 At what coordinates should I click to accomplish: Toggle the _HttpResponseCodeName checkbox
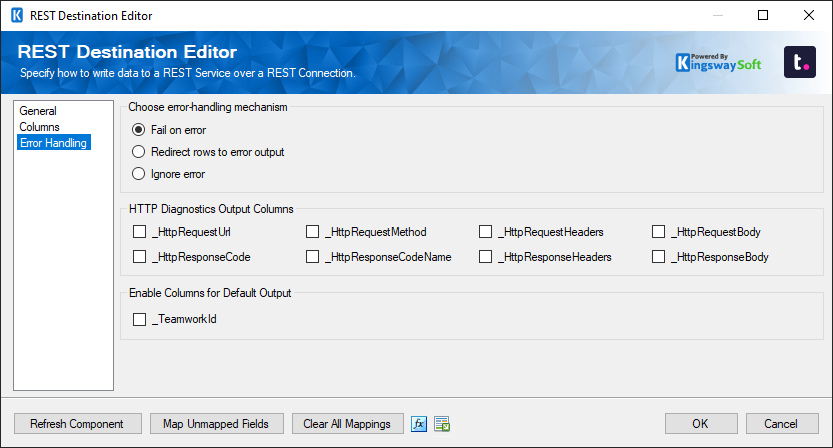(312, 257)
